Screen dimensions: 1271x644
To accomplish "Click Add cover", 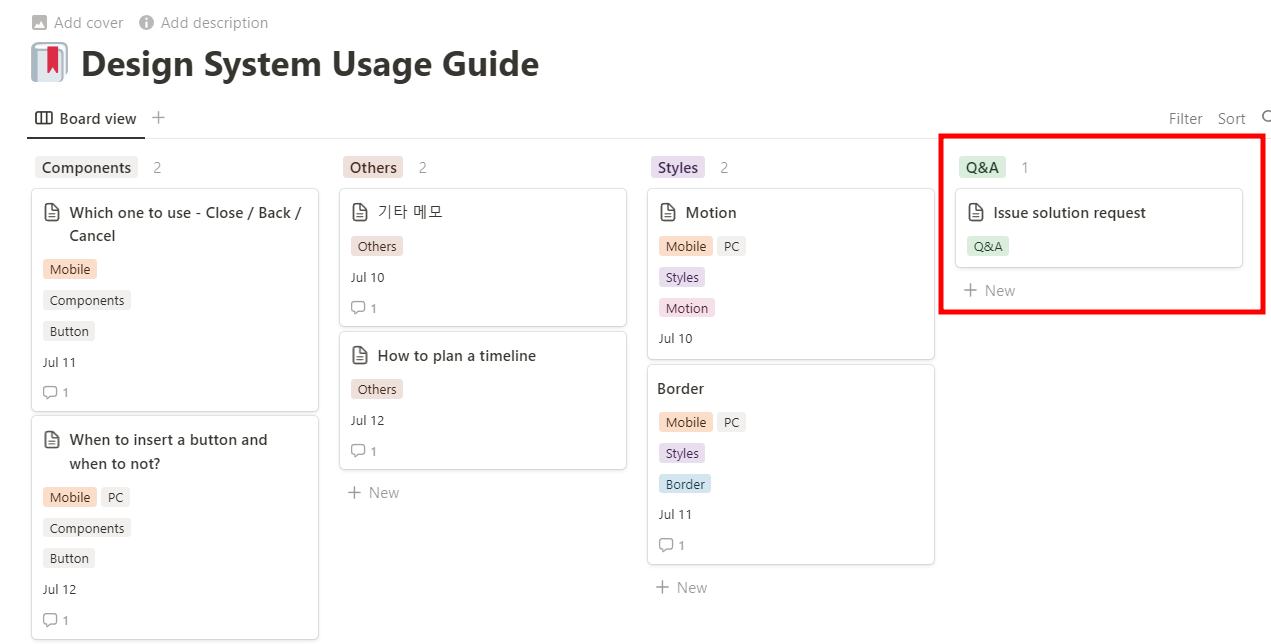I will [78, 22].
